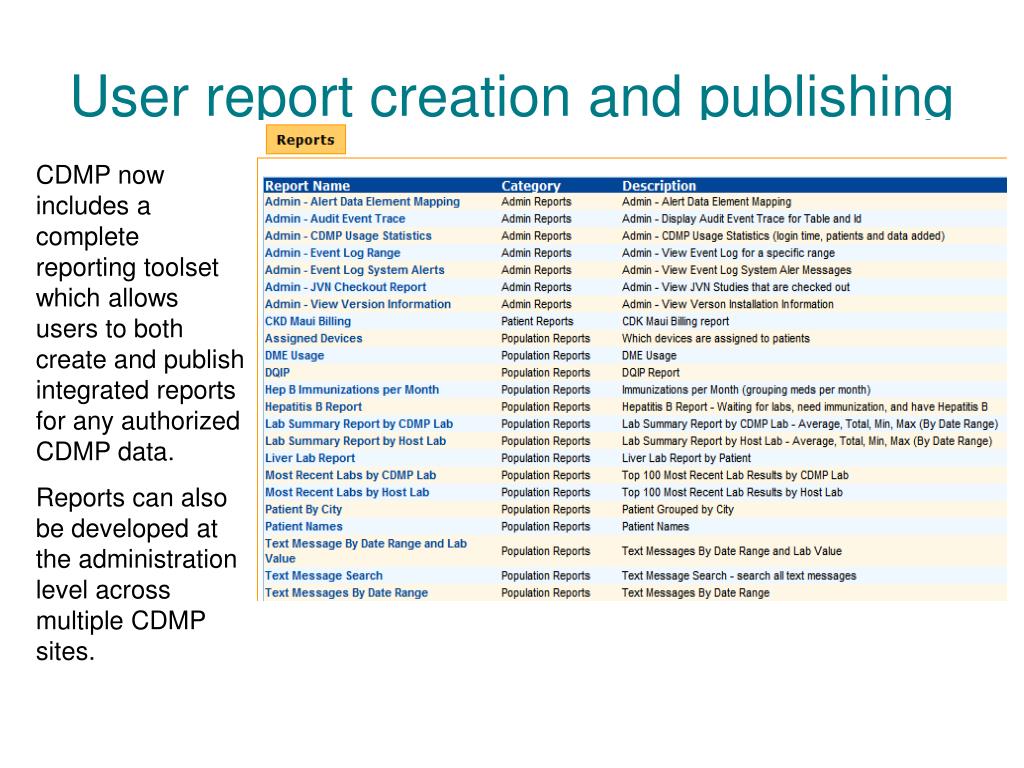Open the DQIP report link
Screen dimensions: 1024x768
tap(278, 372)
